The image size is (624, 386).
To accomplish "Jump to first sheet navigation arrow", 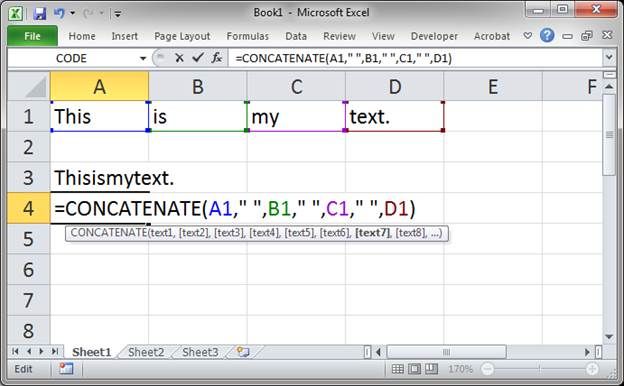I will click(16, 351).
